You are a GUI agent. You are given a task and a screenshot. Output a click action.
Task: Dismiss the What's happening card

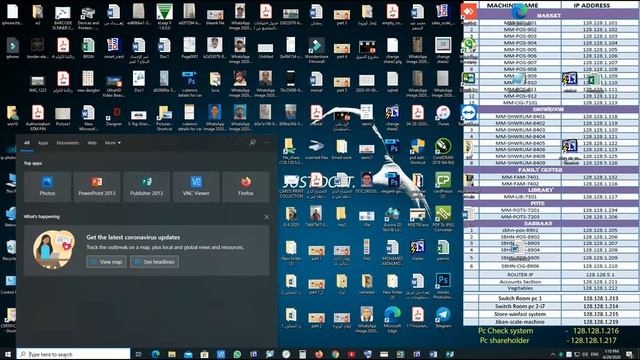[267, 217]
